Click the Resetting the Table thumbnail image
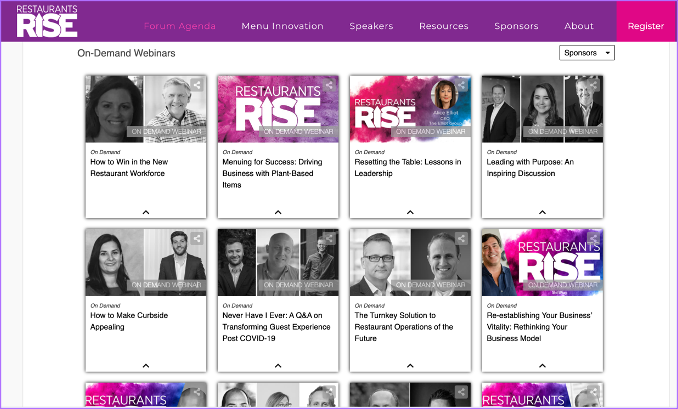Image resolution: width=678 pixels, height=409 pixels. [x=410, y=109]
